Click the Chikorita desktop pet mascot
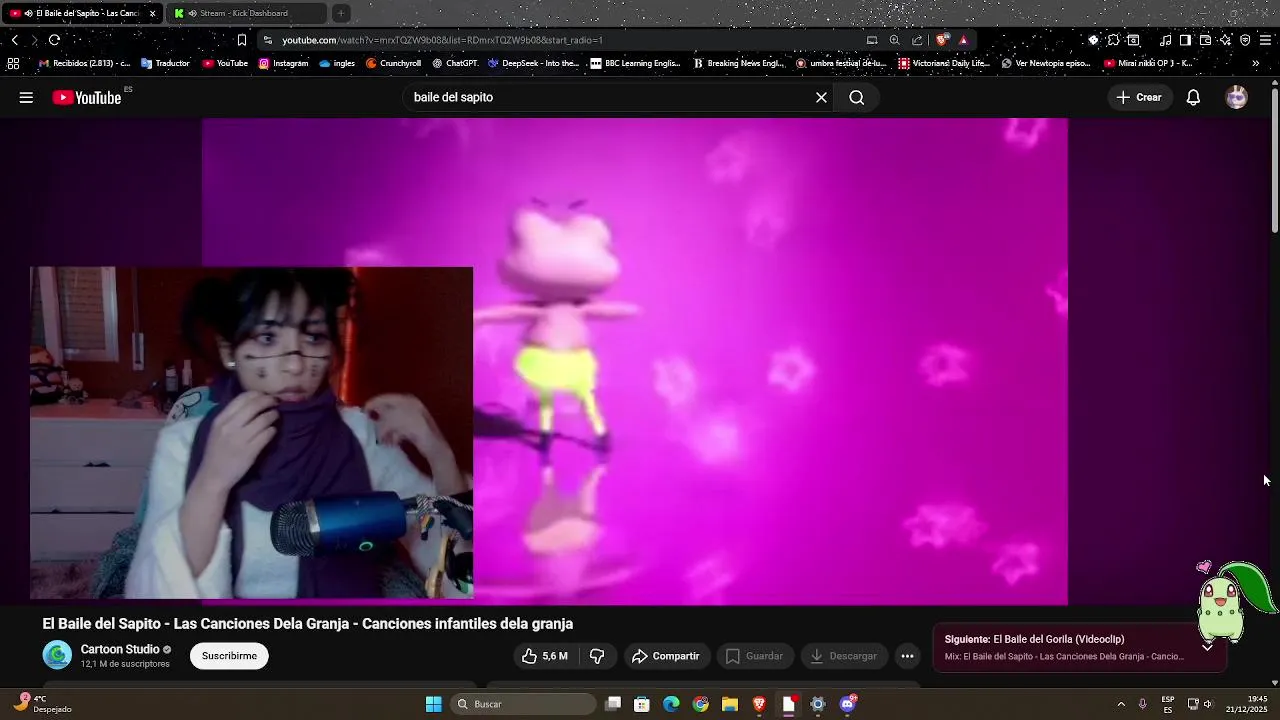Screen dimensions: 1280x720 tap(1234, 600)
